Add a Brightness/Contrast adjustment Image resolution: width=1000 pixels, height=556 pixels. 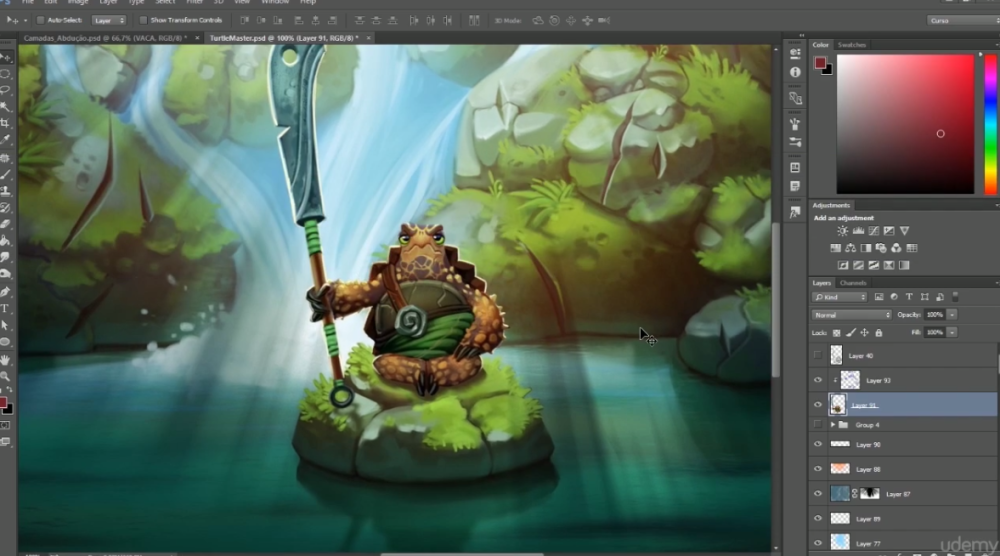coord(842,231)
